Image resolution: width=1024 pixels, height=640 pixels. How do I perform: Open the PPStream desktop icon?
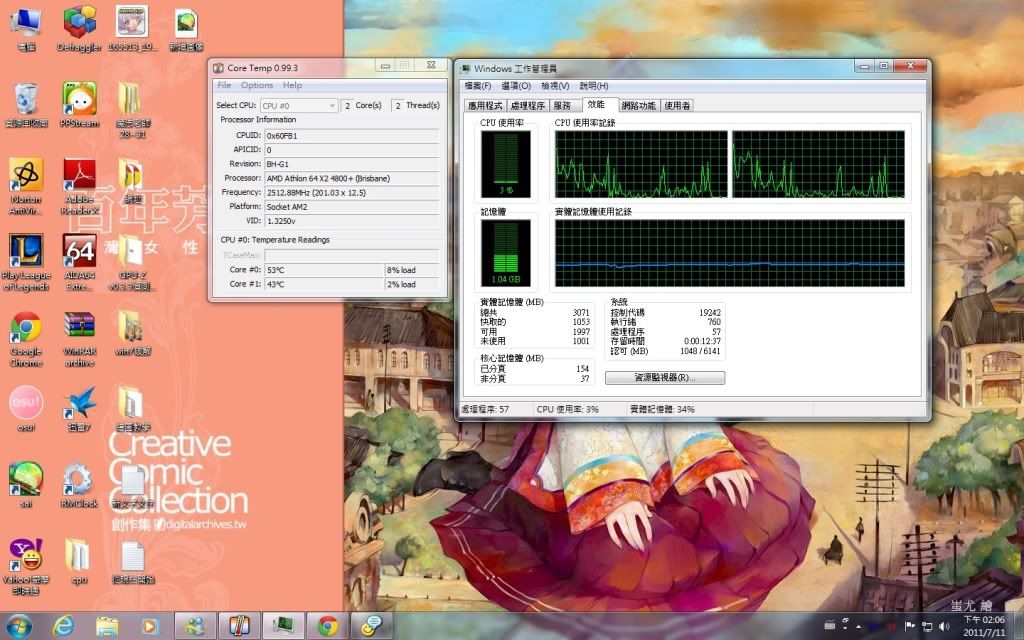click(80, 104)
